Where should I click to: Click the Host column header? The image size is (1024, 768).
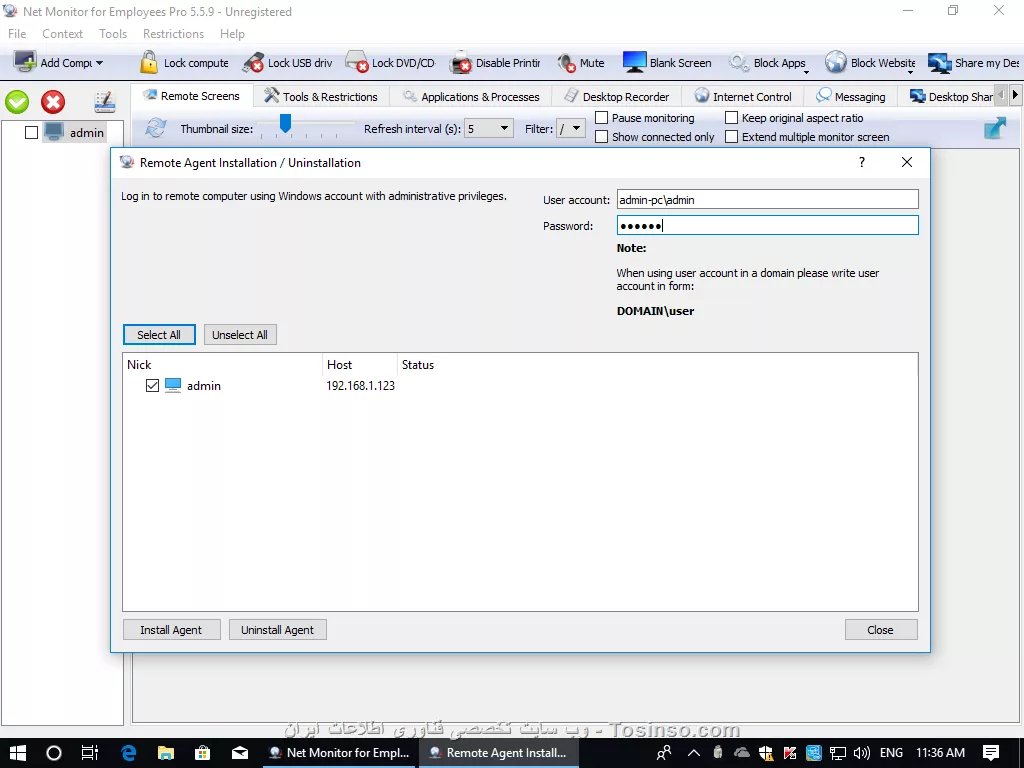pyautogui.click(x=359, y=364)
